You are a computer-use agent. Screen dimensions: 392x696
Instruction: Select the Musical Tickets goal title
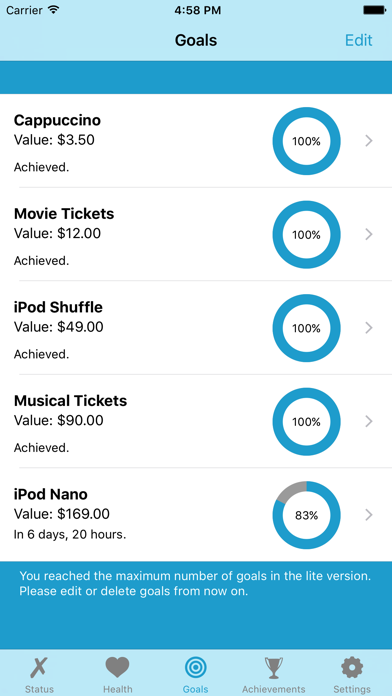(x=71, y=401)
